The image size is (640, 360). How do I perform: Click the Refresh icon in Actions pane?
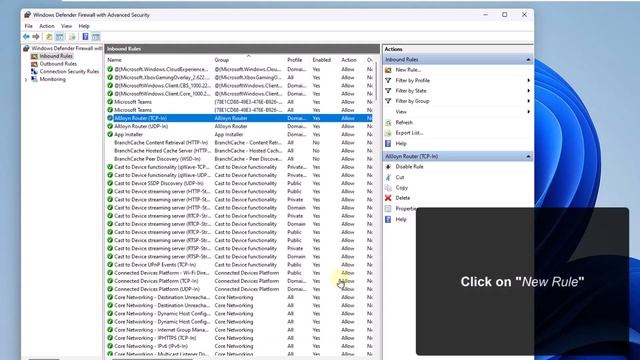(x=388, y=122)
